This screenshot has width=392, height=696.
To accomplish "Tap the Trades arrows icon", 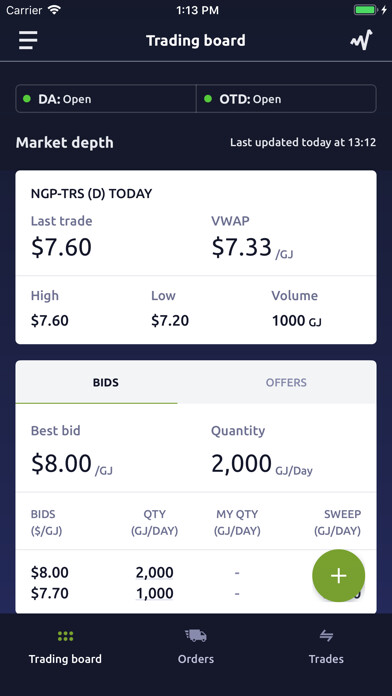I will (x=326, y=636).
